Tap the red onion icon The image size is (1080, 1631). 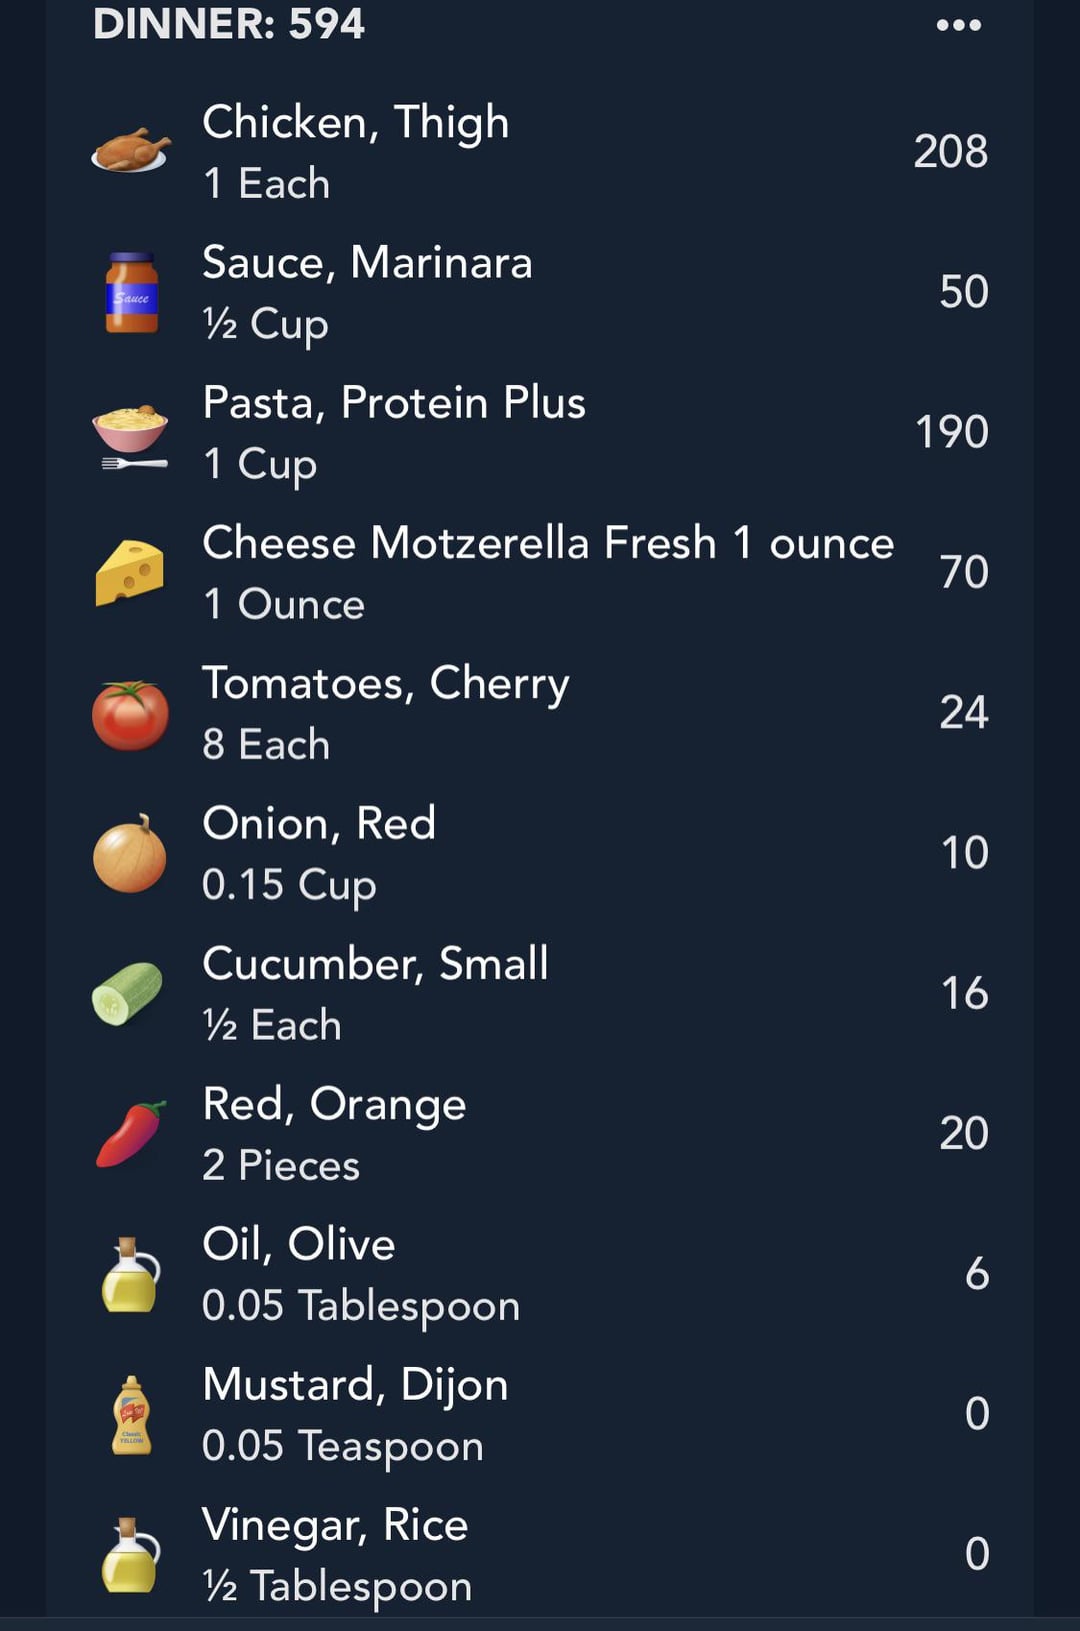(x=130, y=854)
